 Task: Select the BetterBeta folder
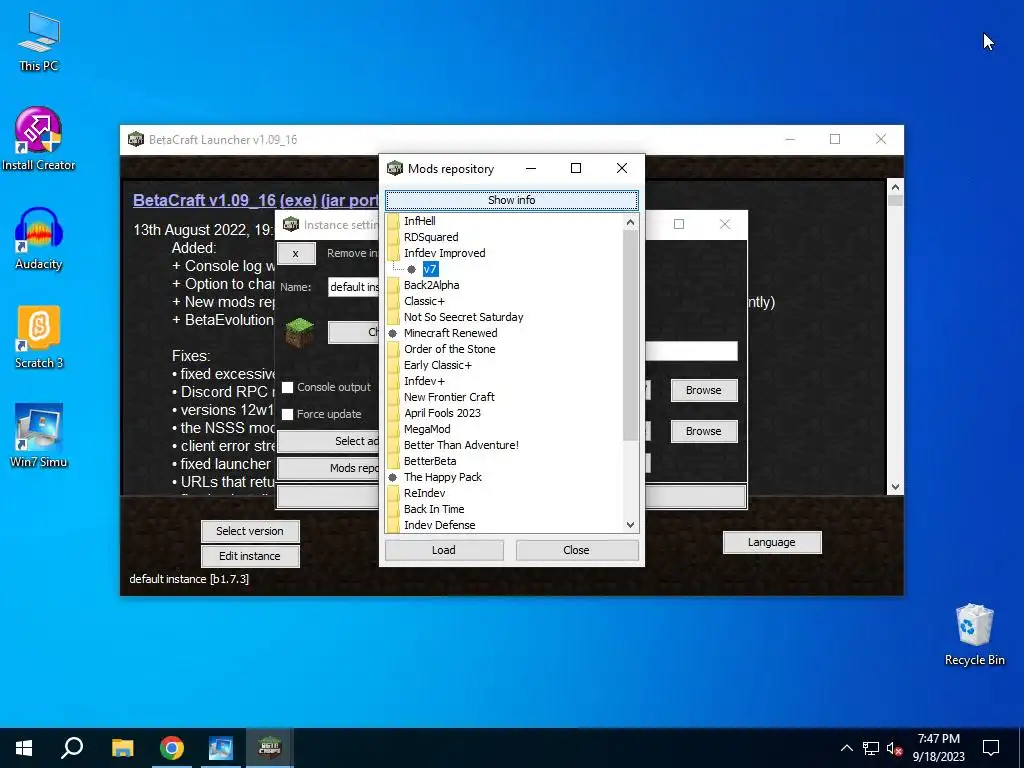[430, 461]
